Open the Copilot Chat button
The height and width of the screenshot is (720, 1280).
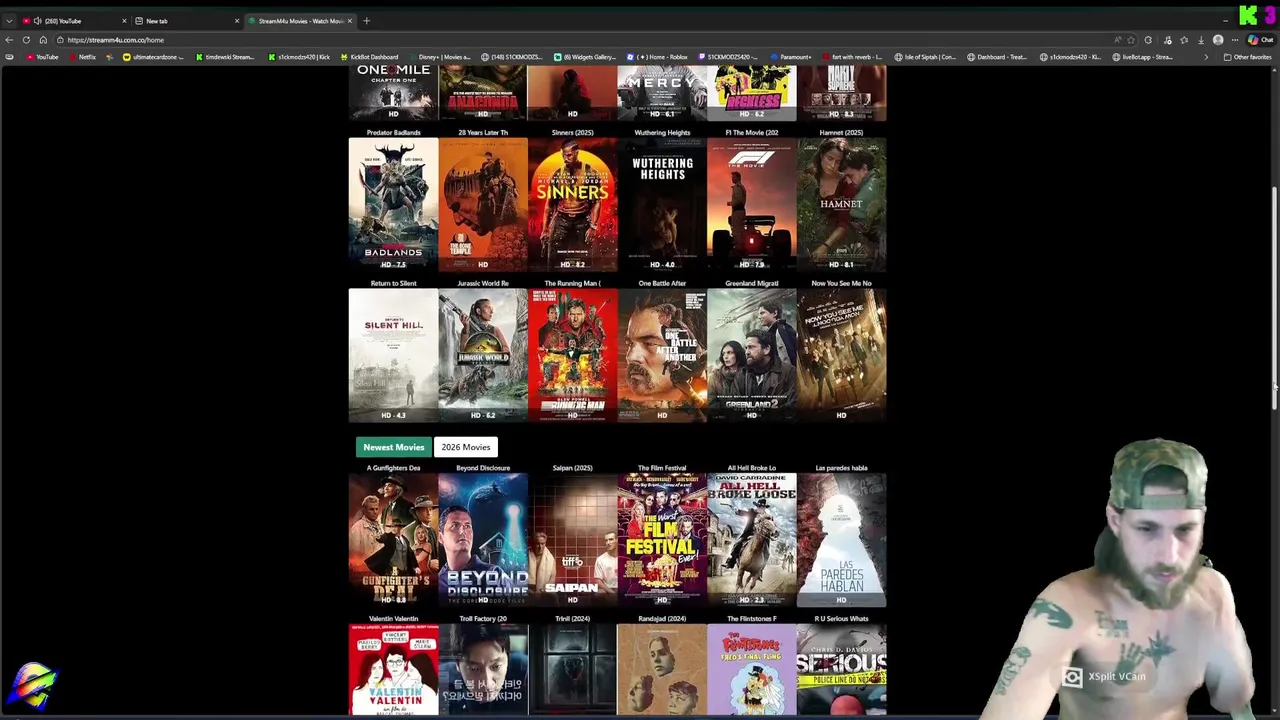pos(1261,40)
